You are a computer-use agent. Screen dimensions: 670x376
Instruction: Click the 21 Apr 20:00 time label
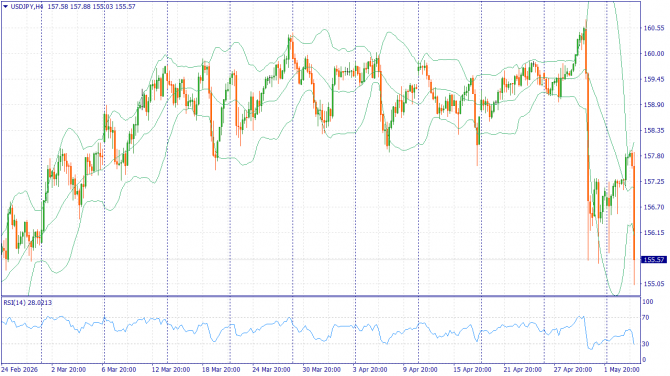[x=522, y=369]
